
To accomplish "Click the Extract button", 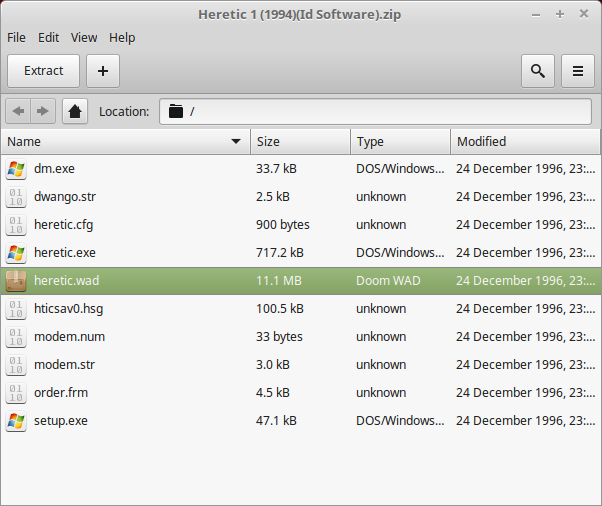I will pyautogui.click(x=43, y=71).
